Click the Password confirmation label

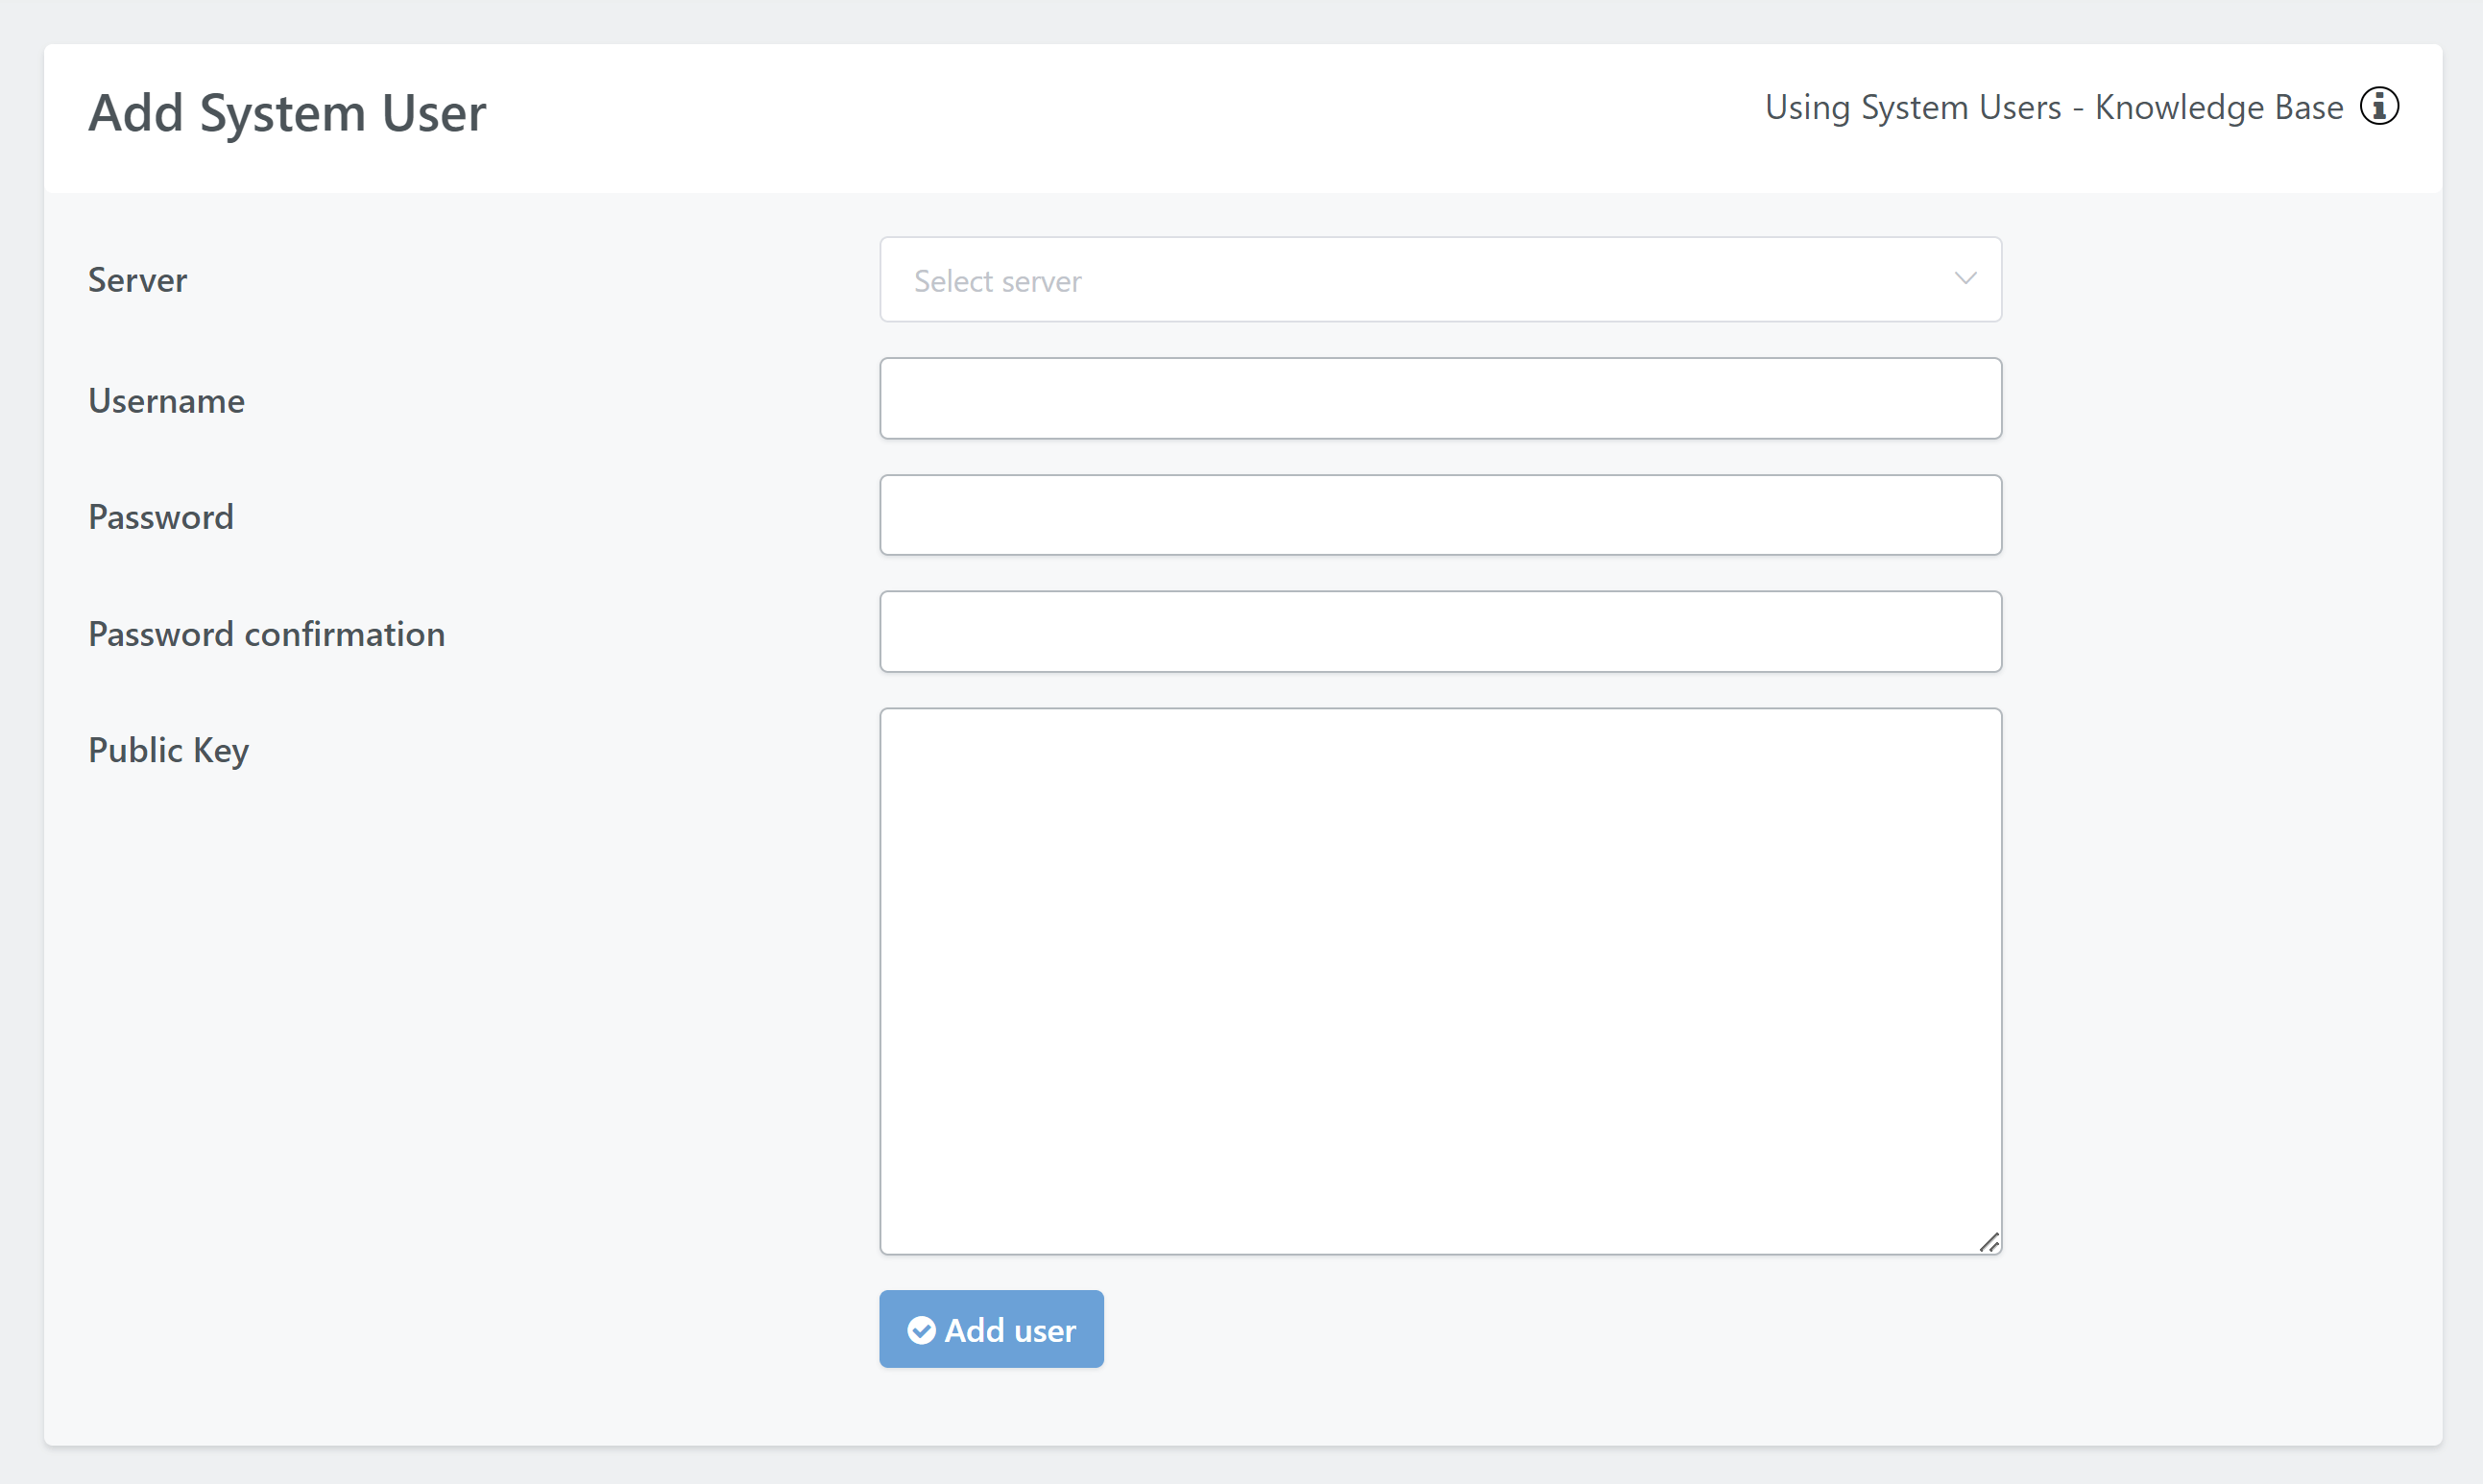[266, 634]
